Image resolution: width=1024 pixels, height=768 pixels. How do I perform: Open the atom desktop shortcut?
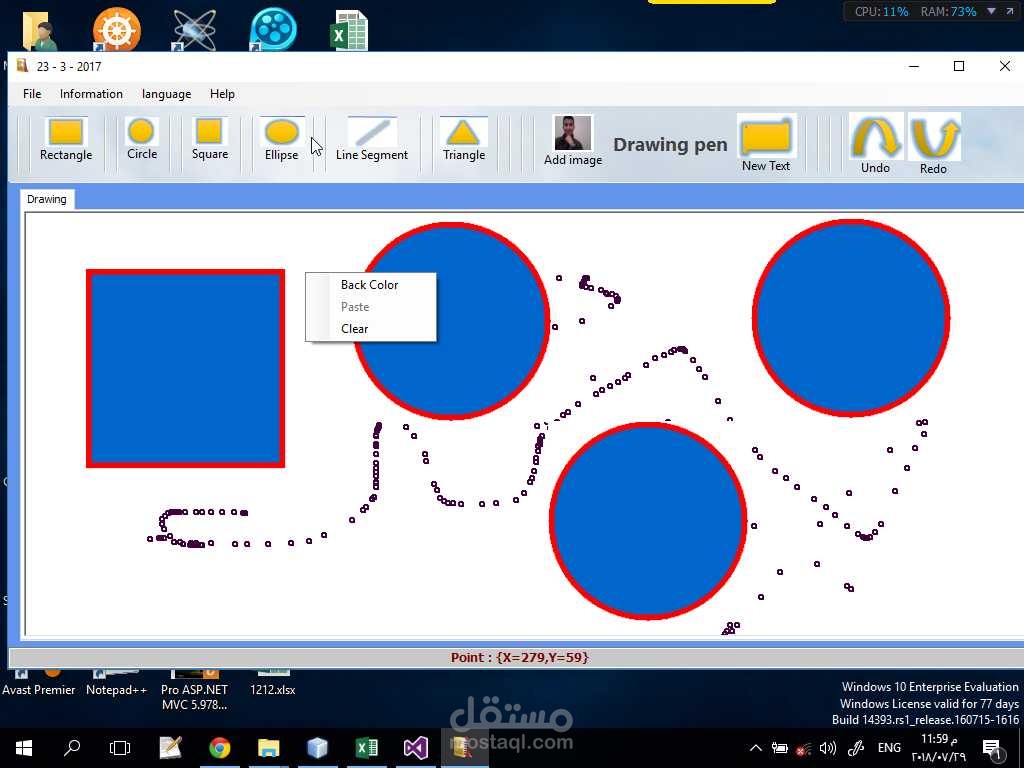[195, 29]
